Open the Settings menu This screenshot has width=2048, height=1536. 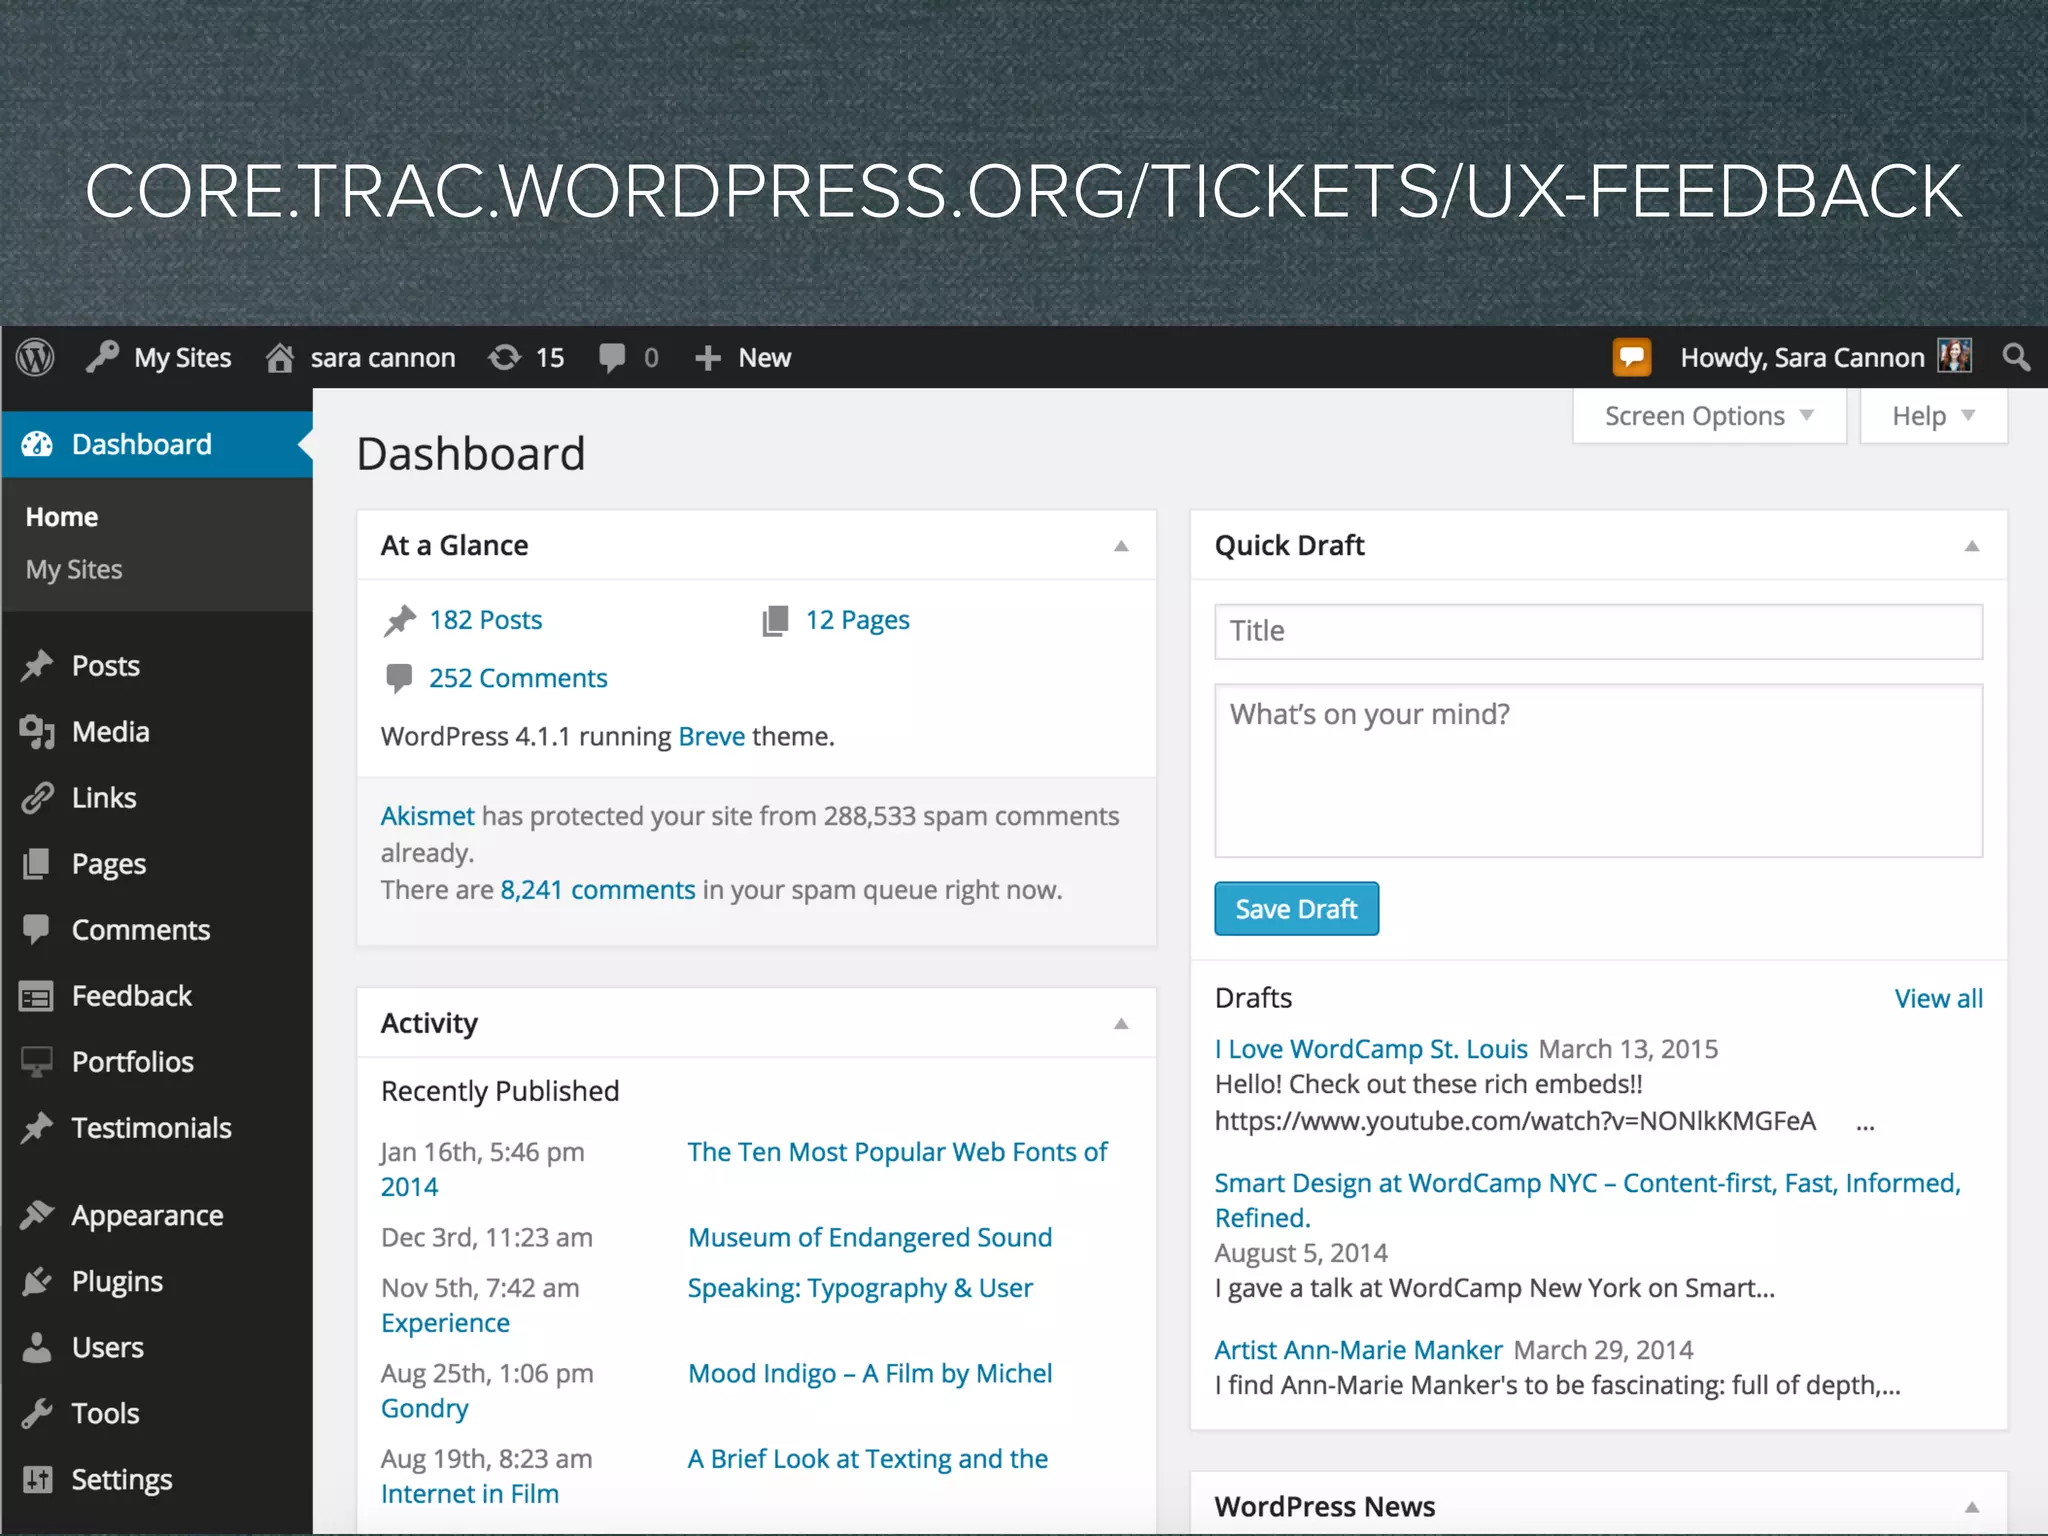click(122, 1480)
